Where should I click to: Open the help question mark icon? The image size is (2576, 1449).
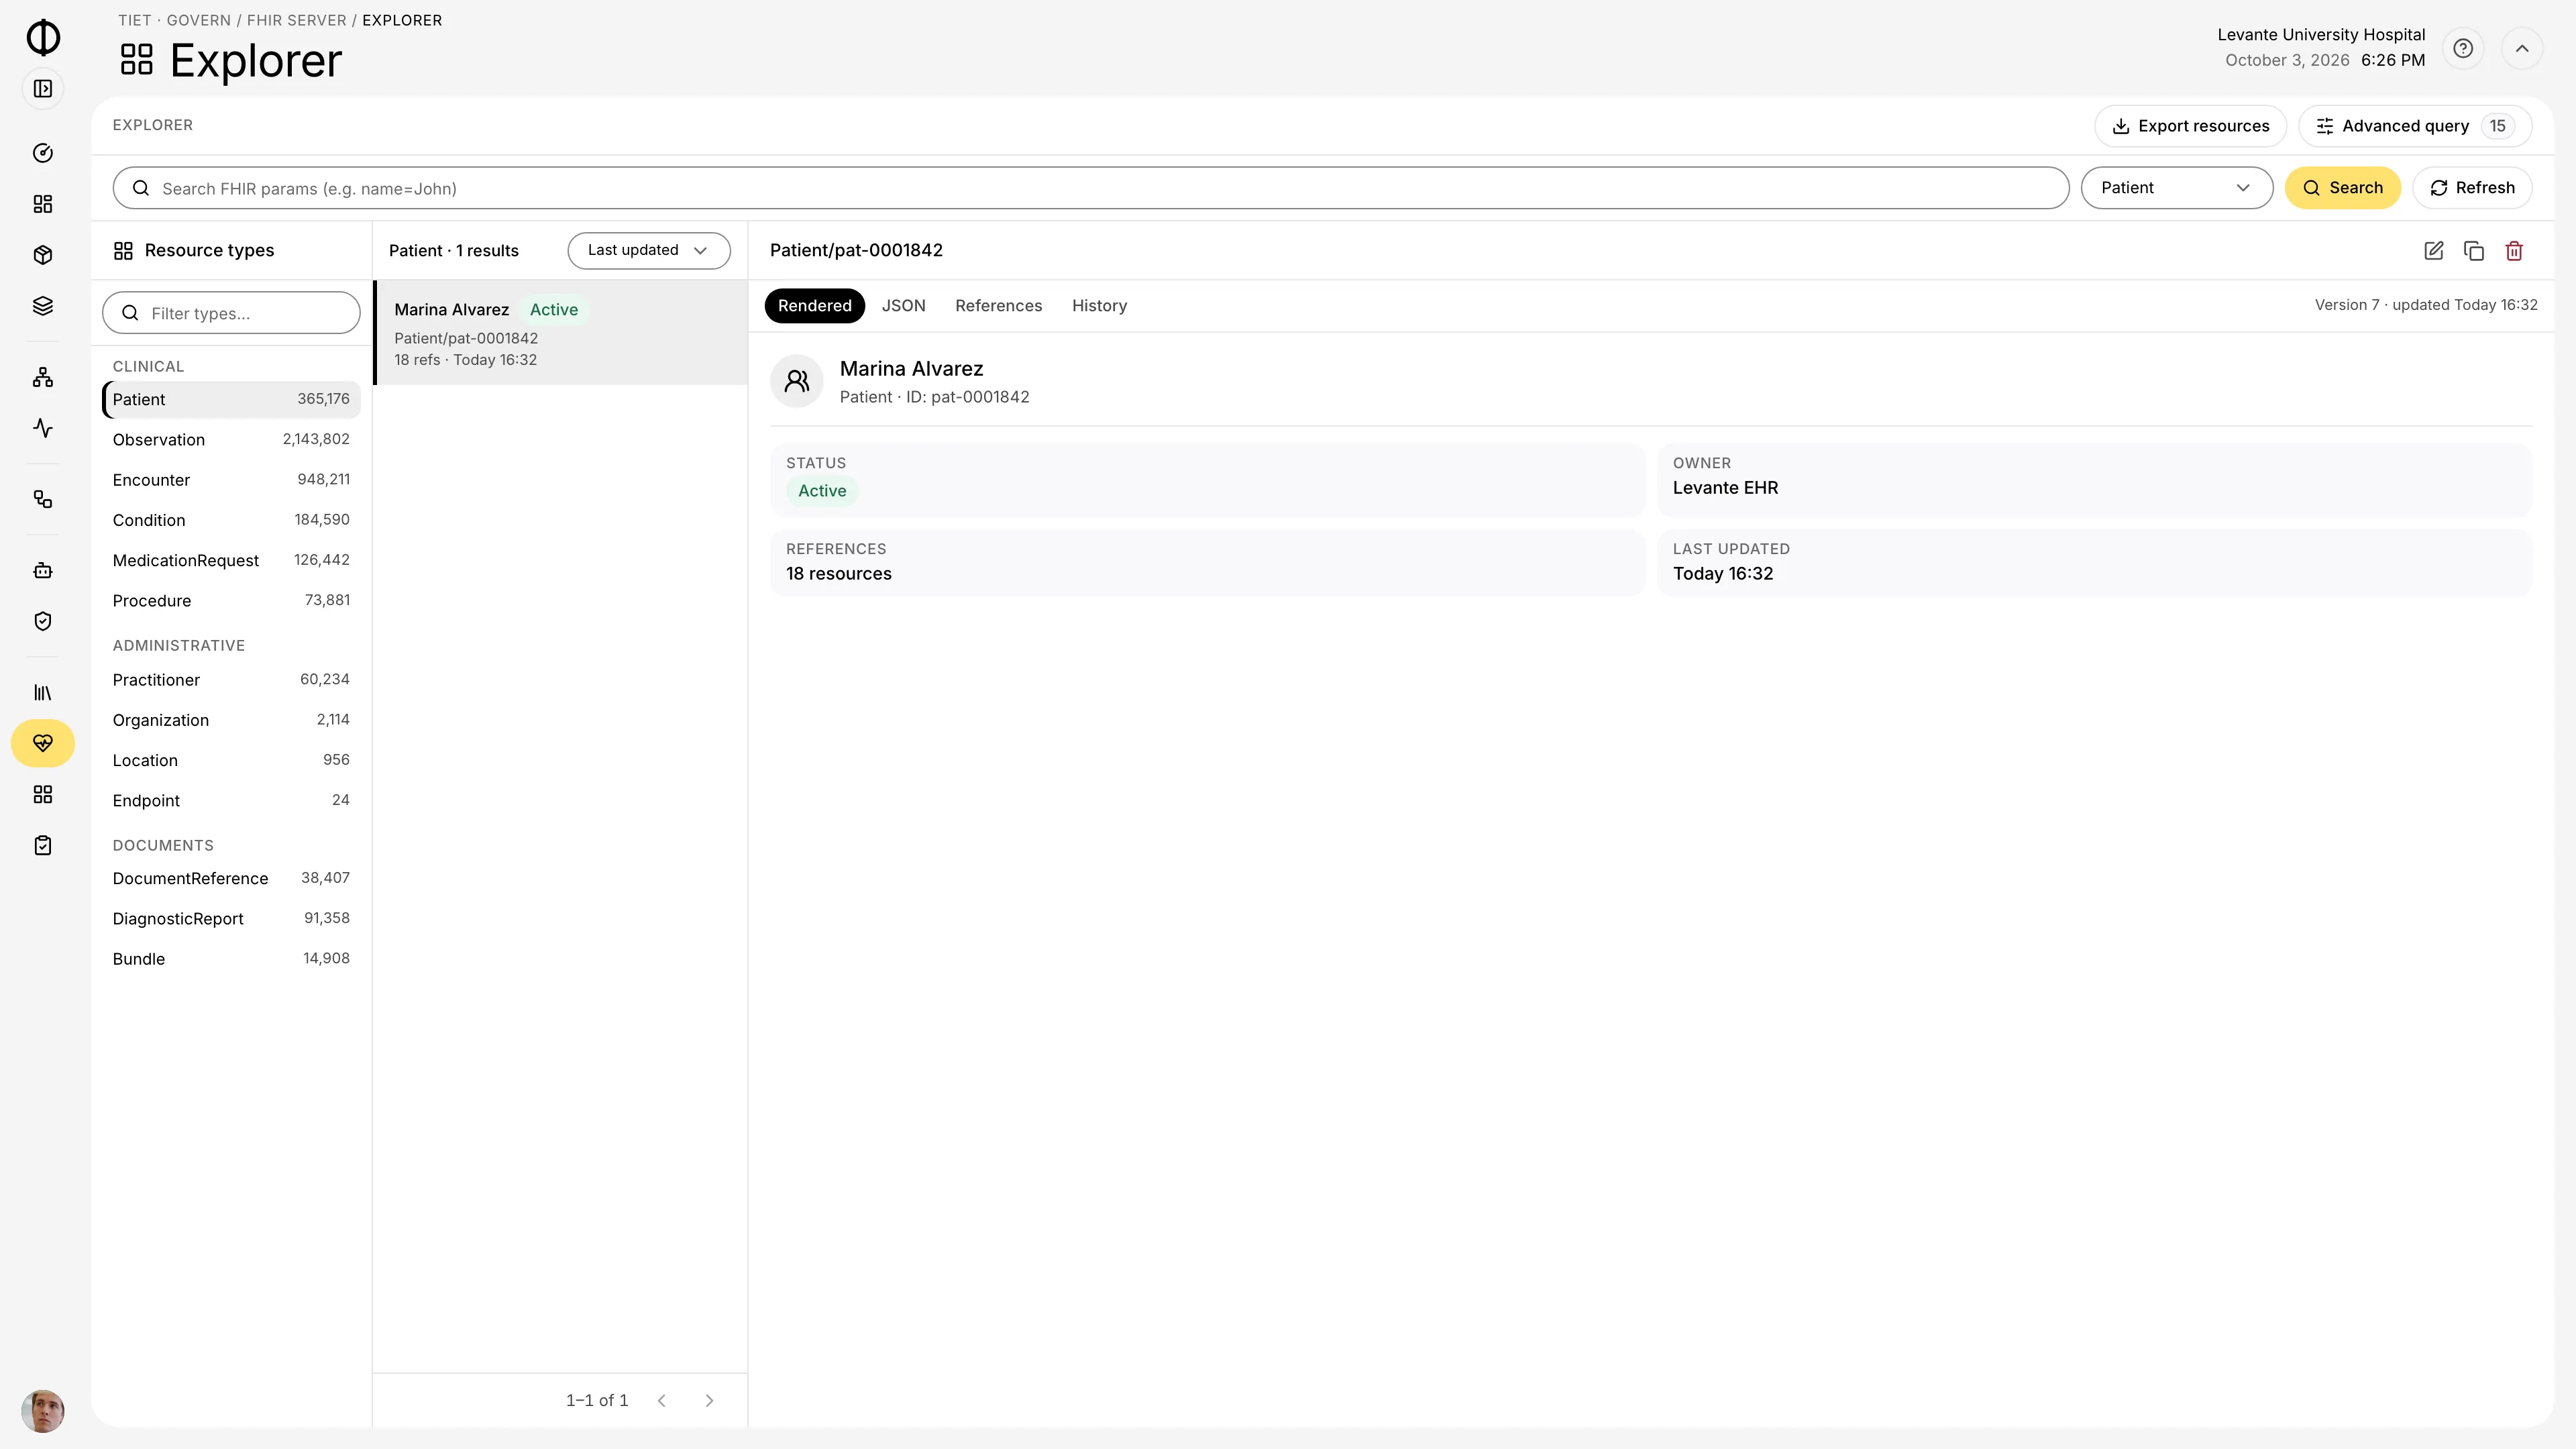[2463, 48]
